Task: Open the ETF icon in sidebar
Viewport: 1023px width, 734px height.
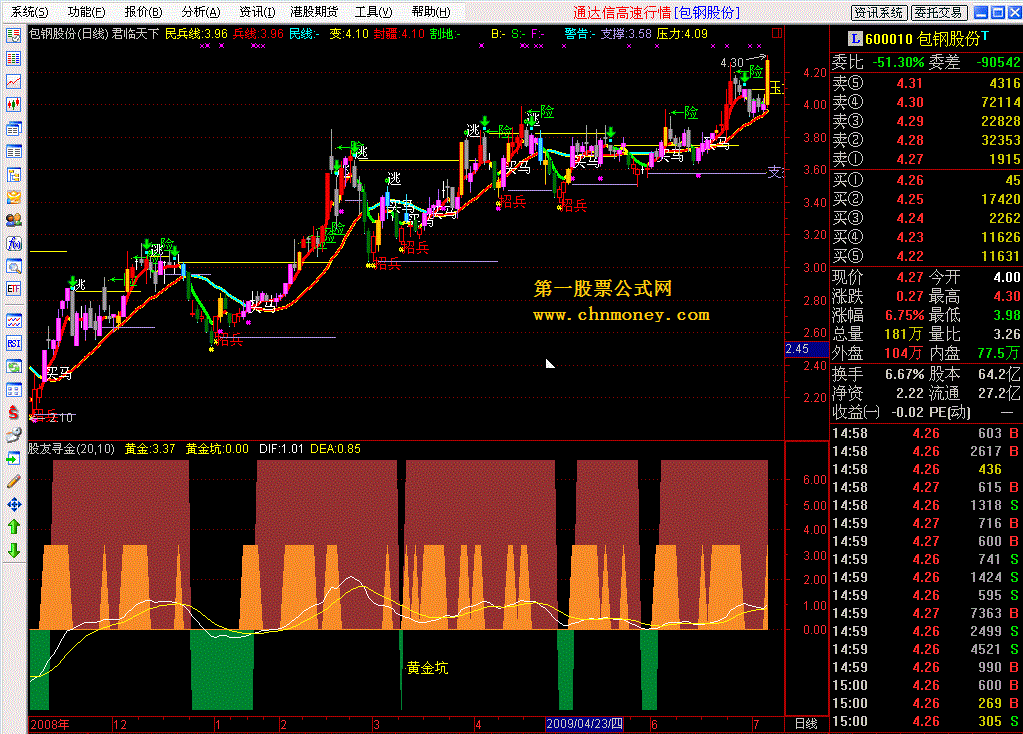Action: pyautogui.click(x=14, y=288)
